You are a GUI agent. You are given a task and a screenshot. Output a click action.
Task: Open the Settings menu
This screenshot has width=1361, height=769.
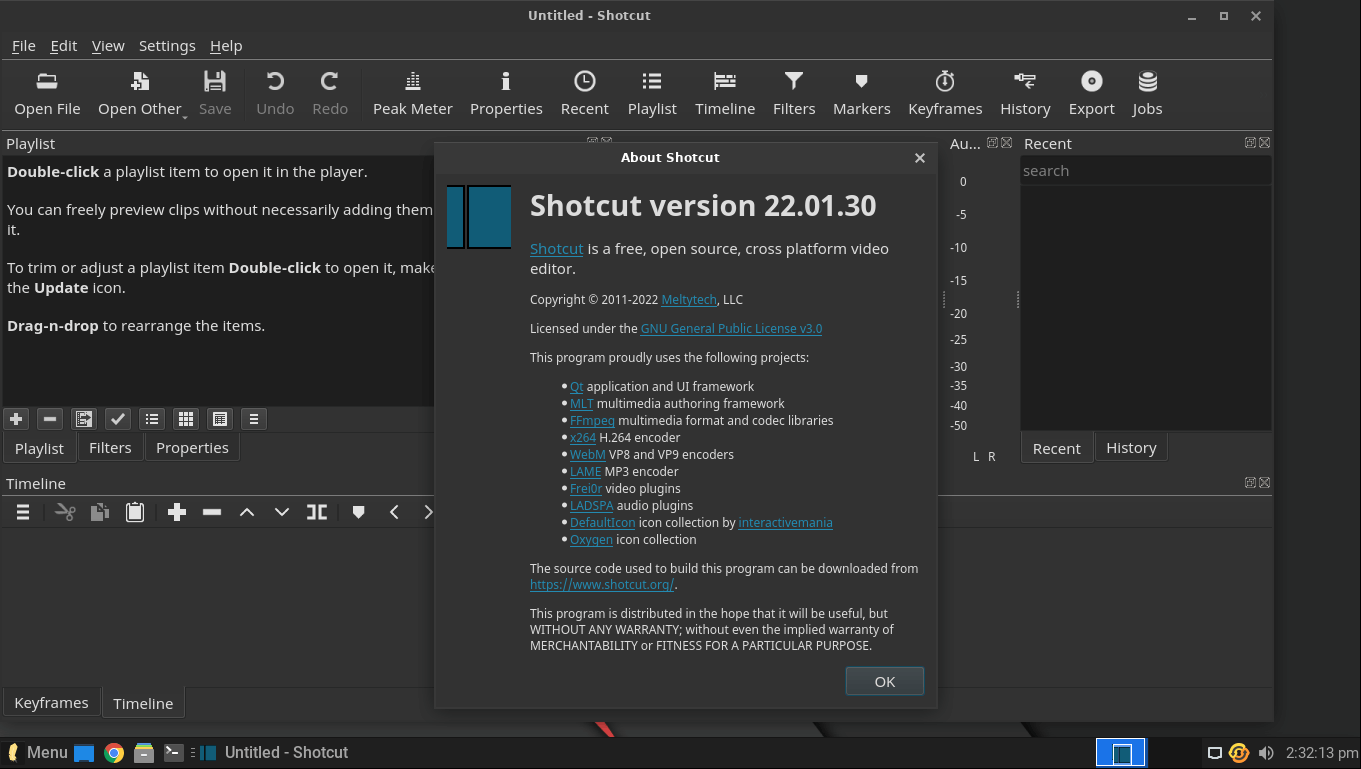(167, 45)
